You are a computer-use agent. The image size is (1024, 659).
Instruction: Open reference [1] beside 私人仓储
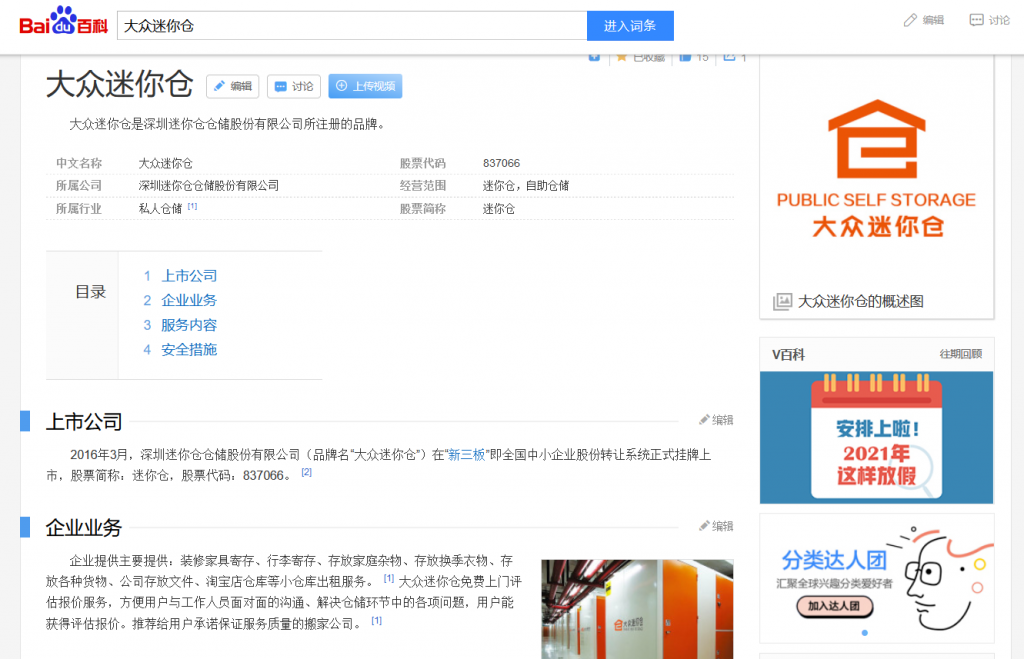(192, 206)
